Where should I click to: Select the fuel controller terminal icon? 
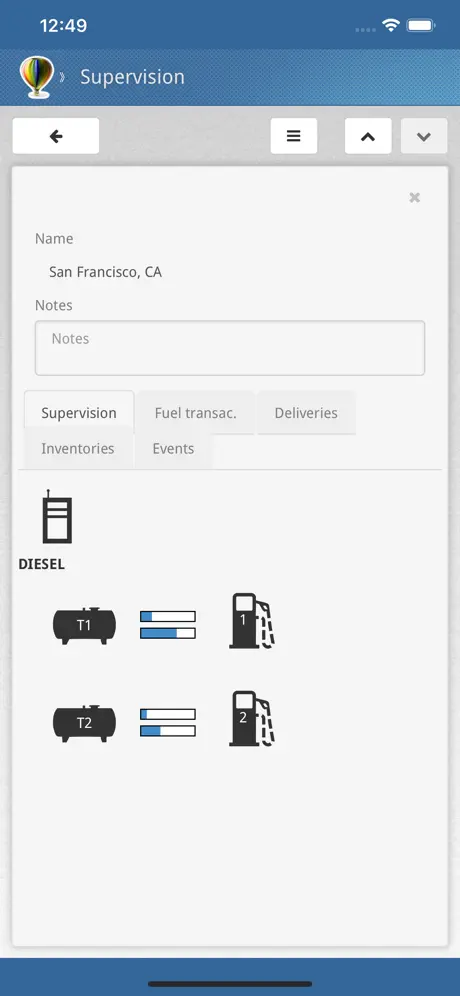(57, 516)
